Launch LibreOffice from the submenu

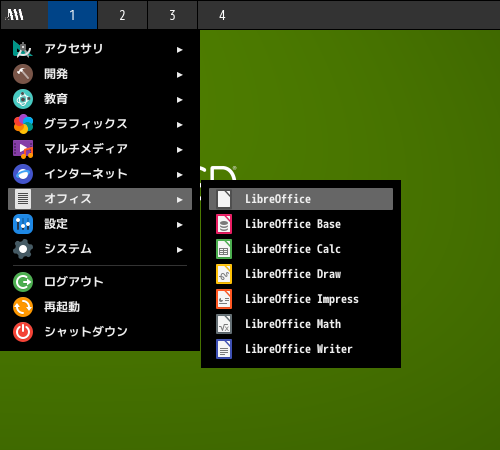click(301, 199)
